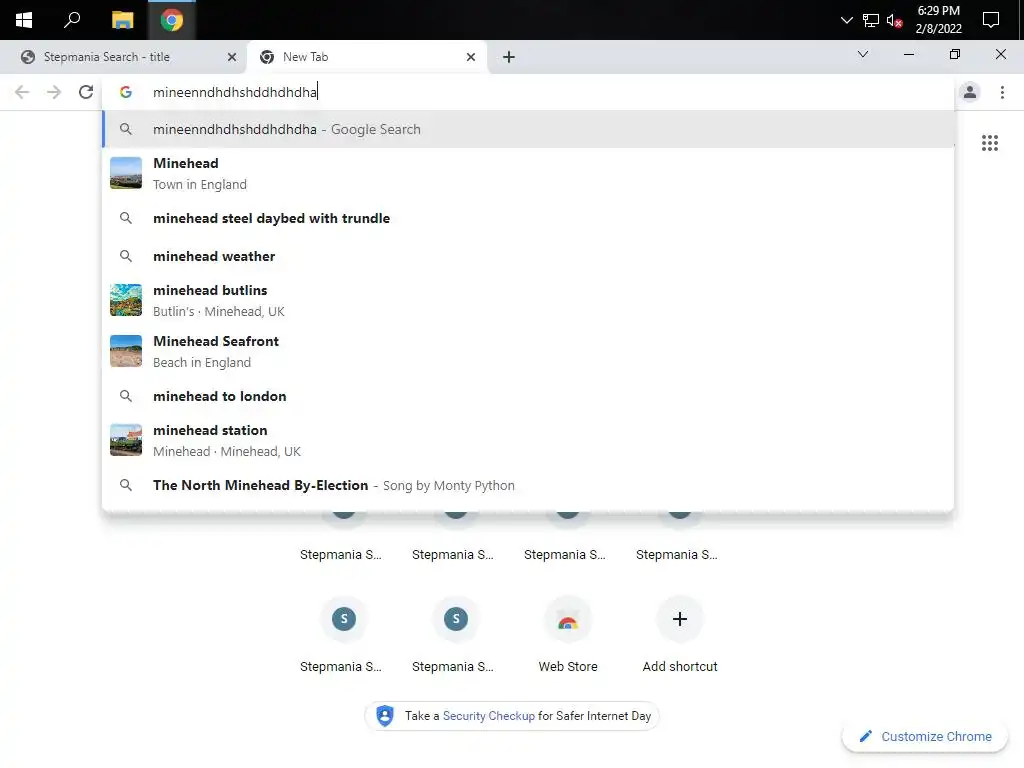Select the minehead weather suggestion
The width and height of the screenshot is (1024, 768).
point(528,256)
